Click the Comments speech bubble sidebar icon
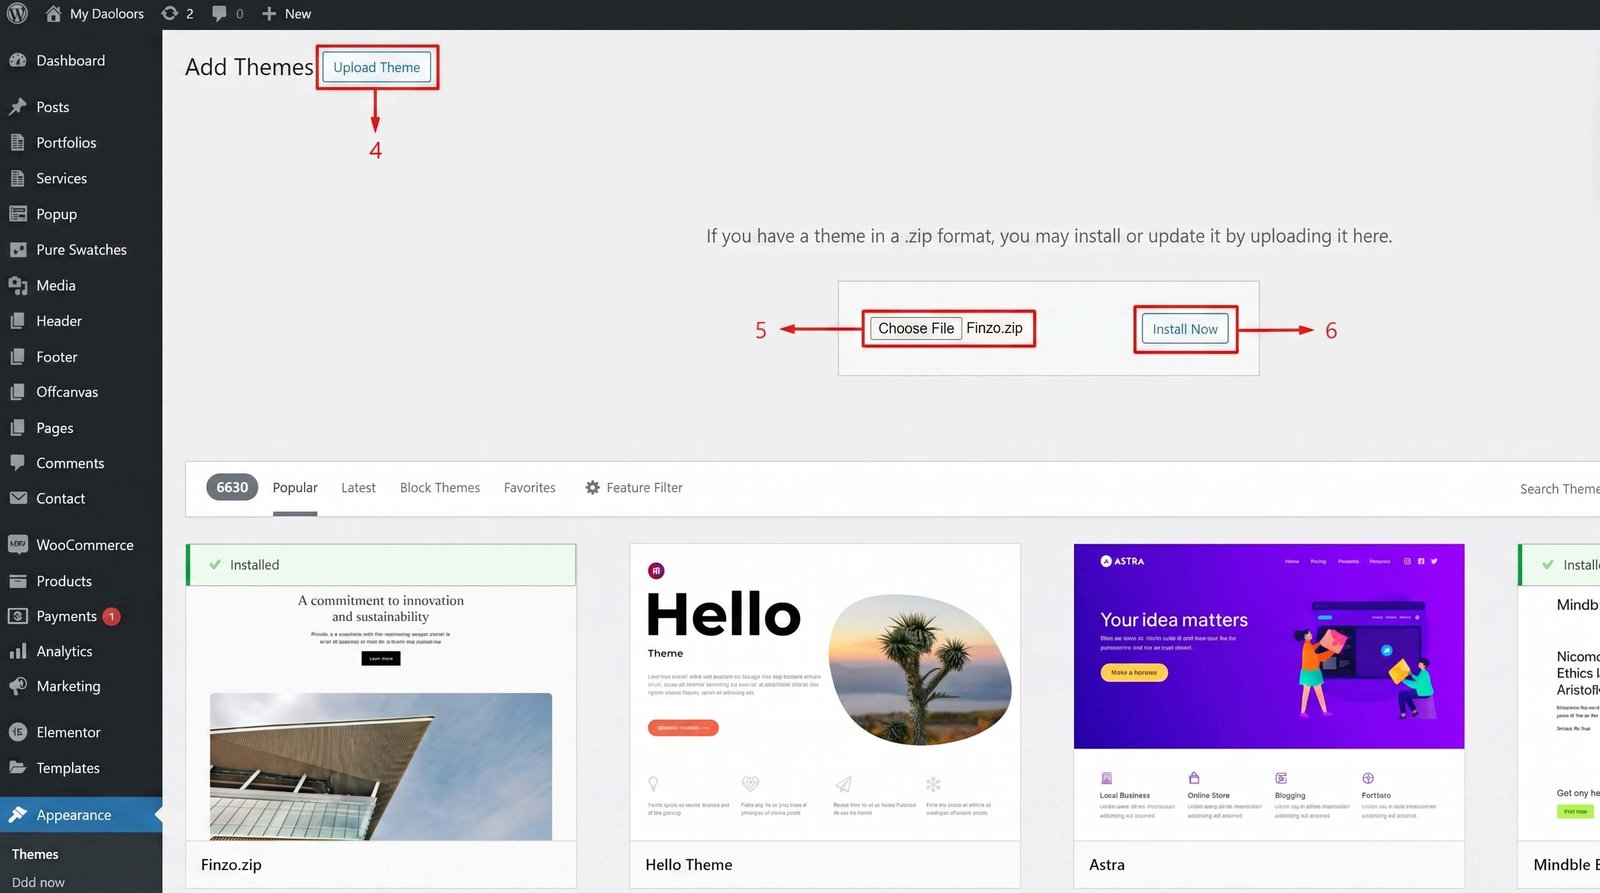The height and width of the screenshot is (893, 1600). pos(17,463)
